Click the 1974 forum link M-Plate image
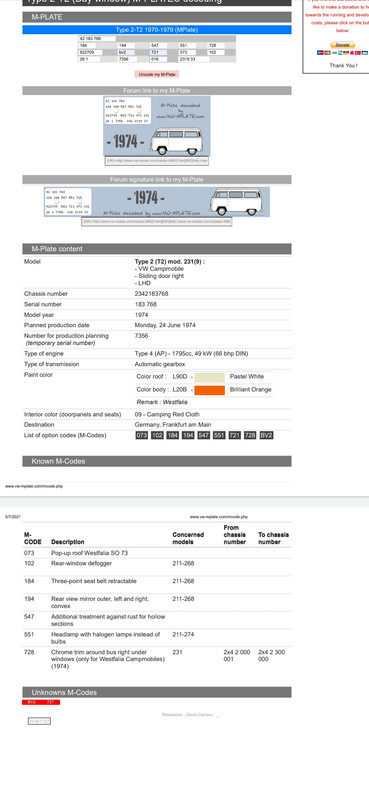This screenshot has width=369, height=800. pos(157,126)
